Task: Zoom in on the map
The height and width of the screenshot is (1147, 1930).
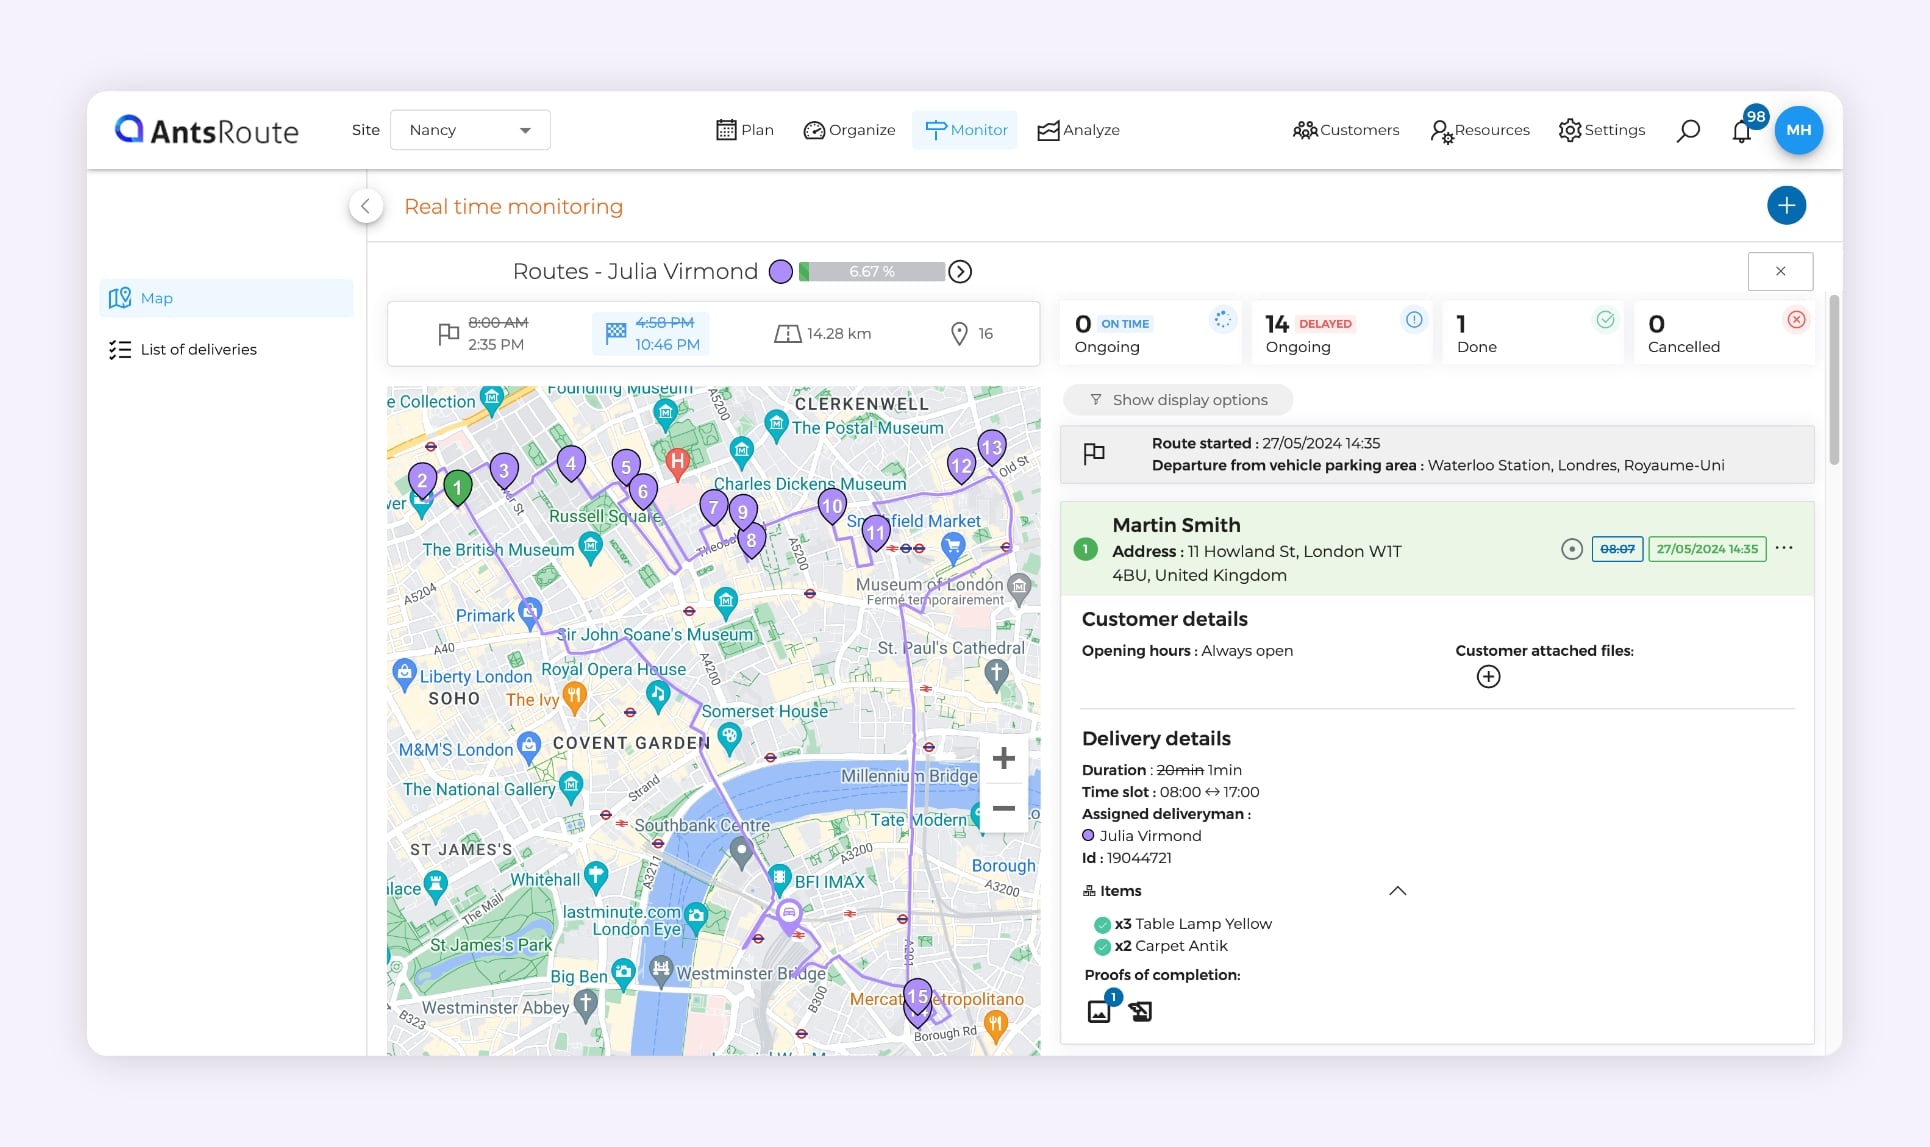Action: [1003, 758]
